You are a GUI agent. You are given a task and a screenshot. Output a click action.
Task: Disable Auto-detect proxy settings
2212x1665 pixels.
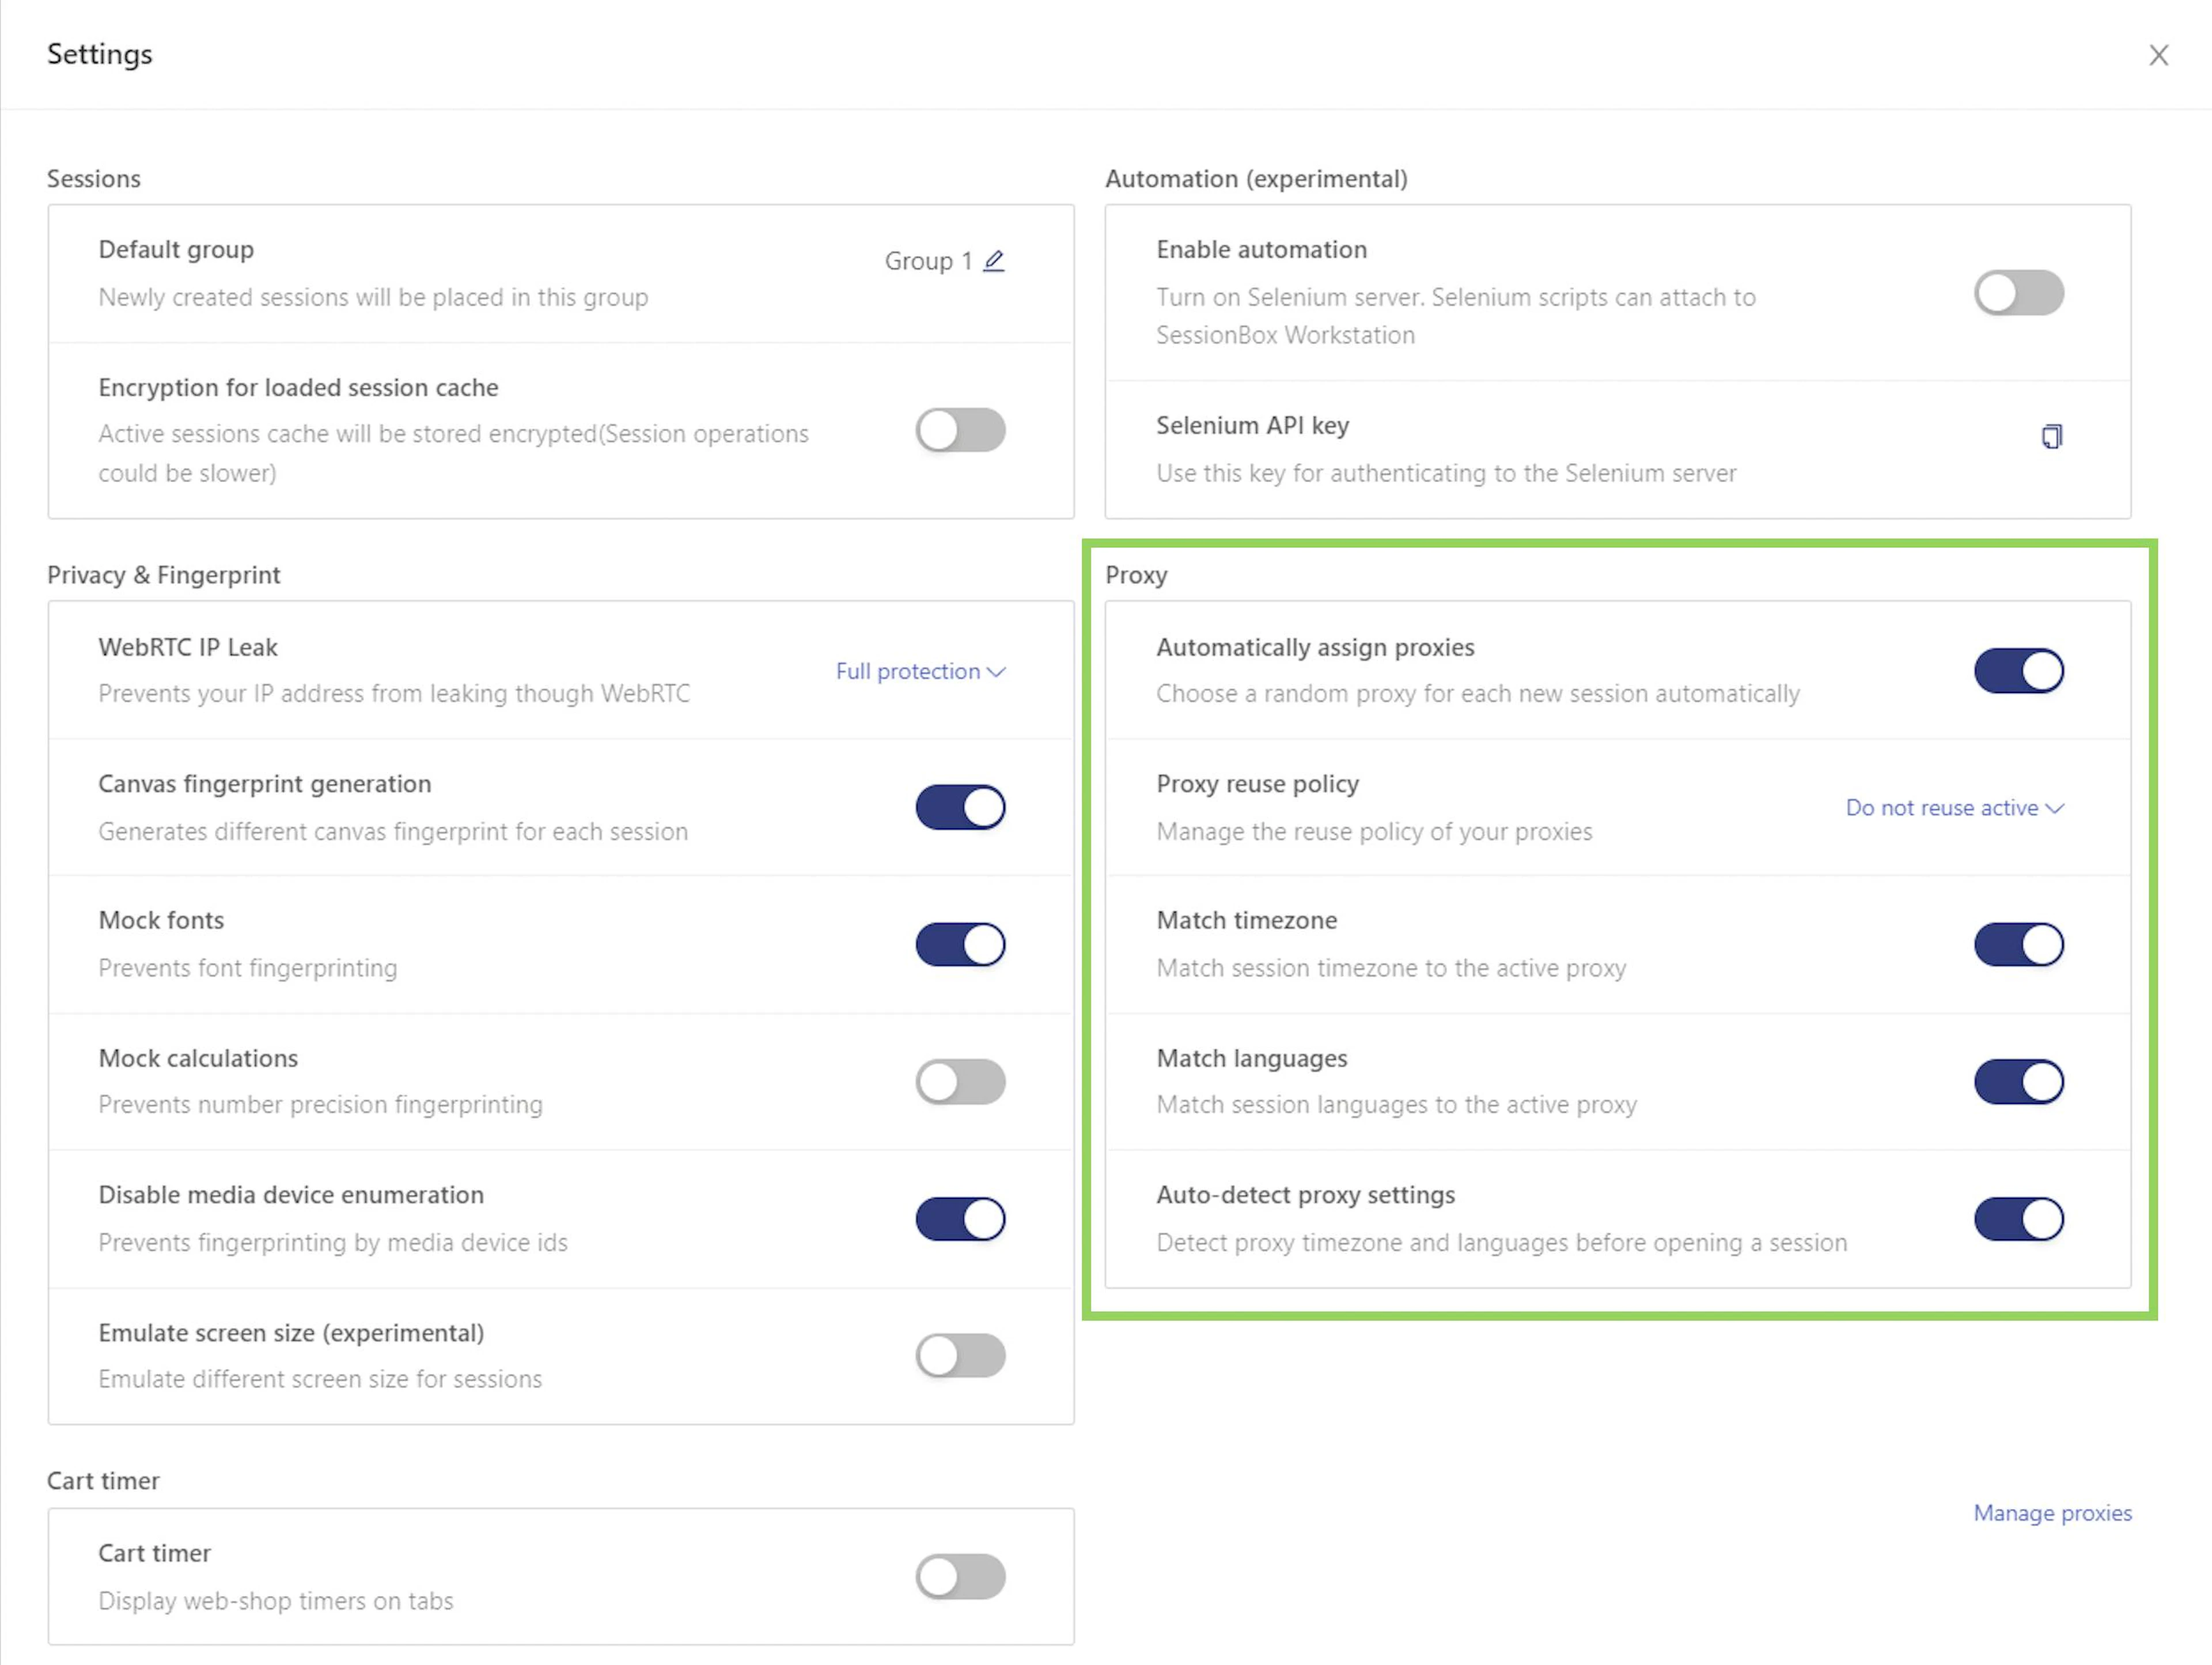(2018, 1218)
